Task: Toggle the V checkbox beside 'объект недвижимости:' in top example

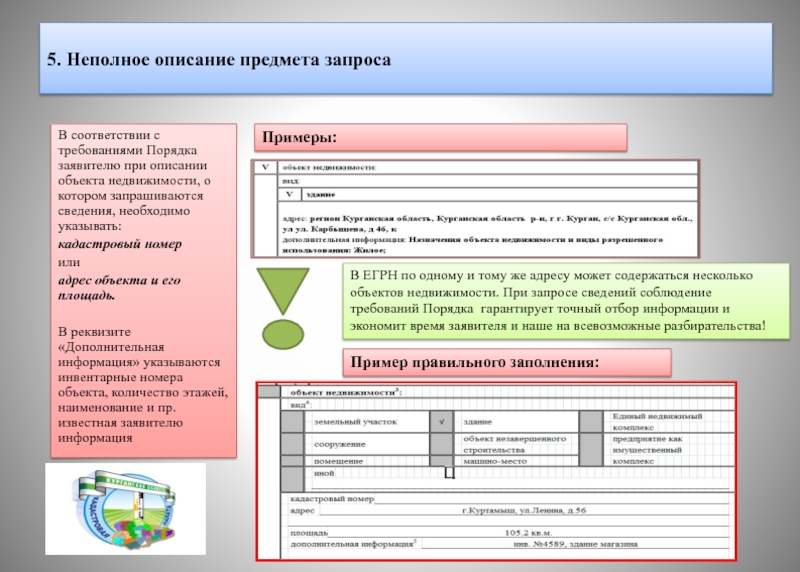Action: [x=265, y=167]
